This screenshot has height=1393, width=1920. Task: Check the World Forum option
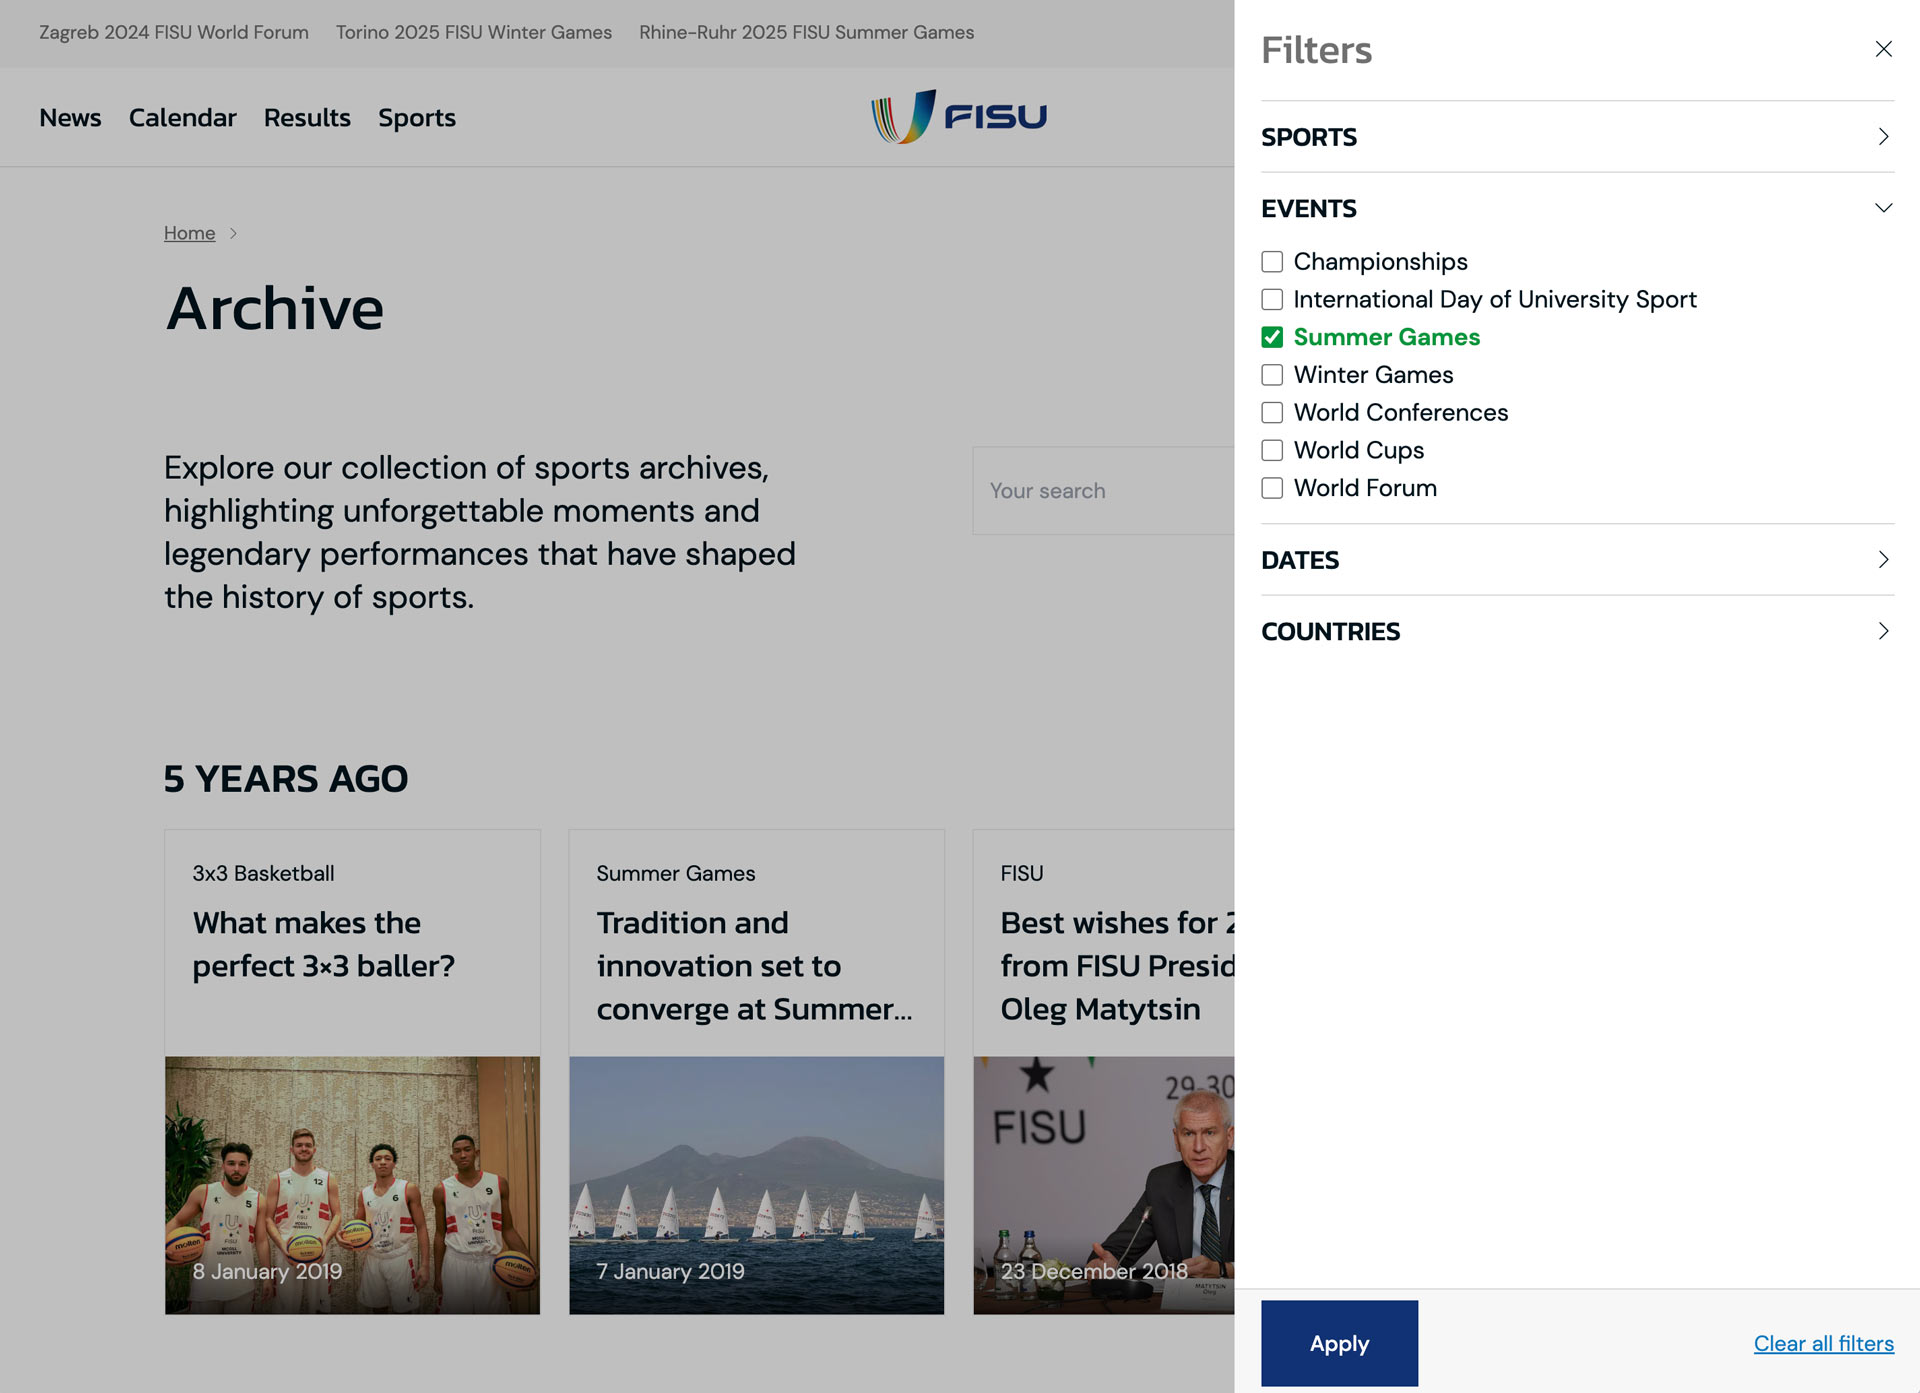click(1272, 488)
